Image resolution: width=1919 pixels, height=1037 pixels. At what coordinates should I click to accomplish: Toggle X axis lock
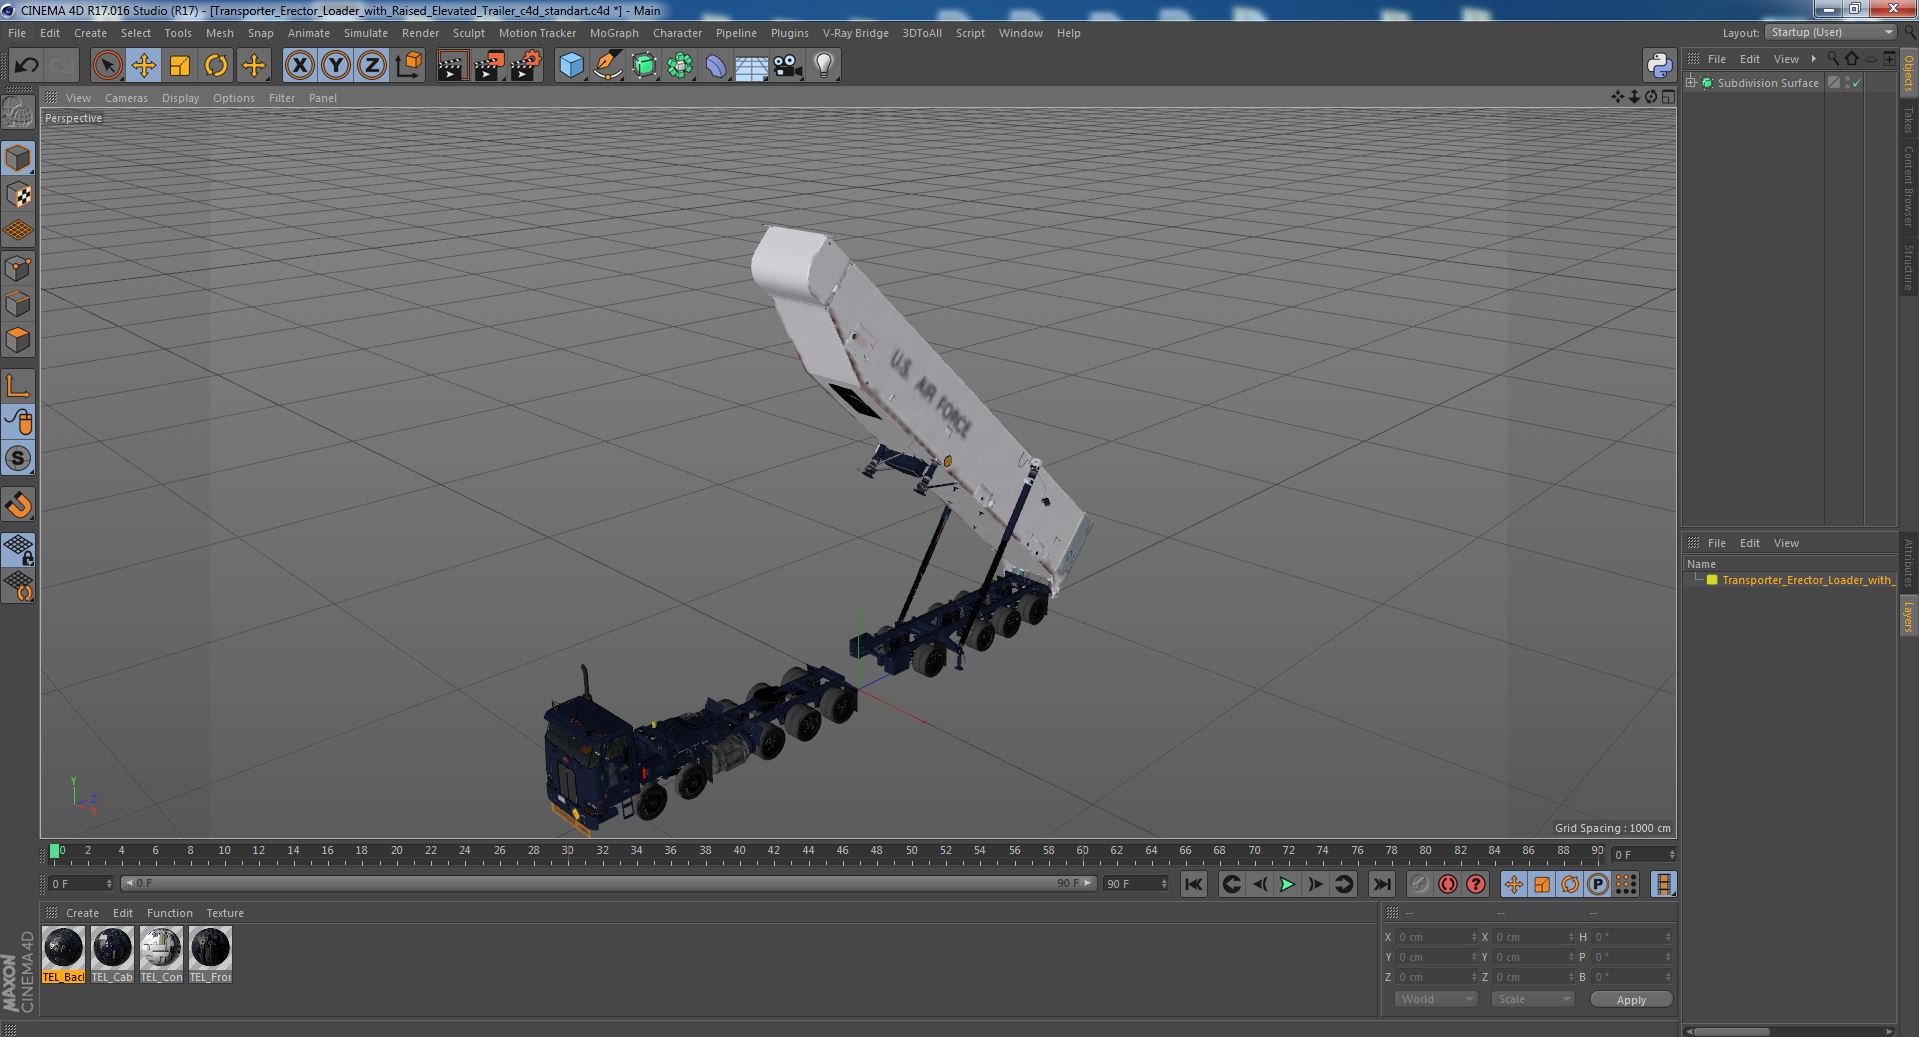click(299, 66)
